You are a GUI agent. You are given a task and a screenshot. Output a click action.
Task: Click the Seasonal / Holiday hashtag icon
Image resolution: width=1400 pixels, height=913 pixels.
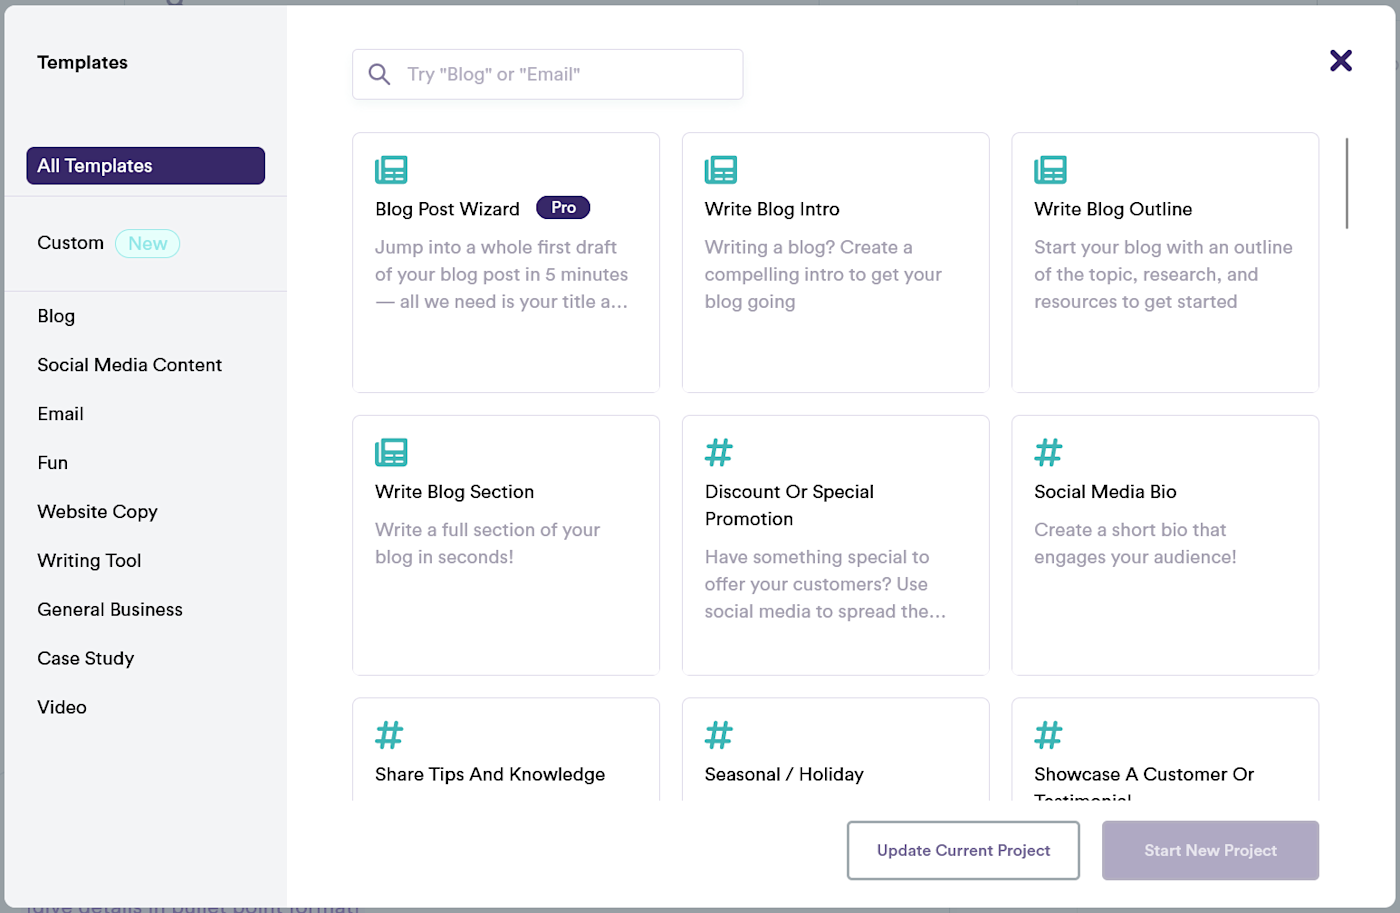pyautogui.click(x=719, y=735)
